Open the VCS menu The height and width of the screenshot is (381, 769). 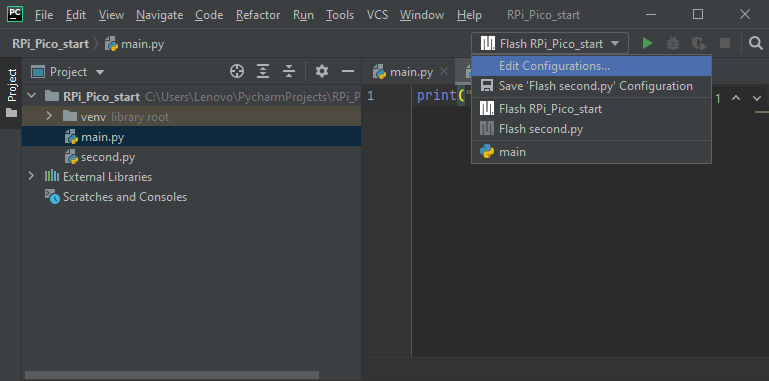tap(377, 15)
